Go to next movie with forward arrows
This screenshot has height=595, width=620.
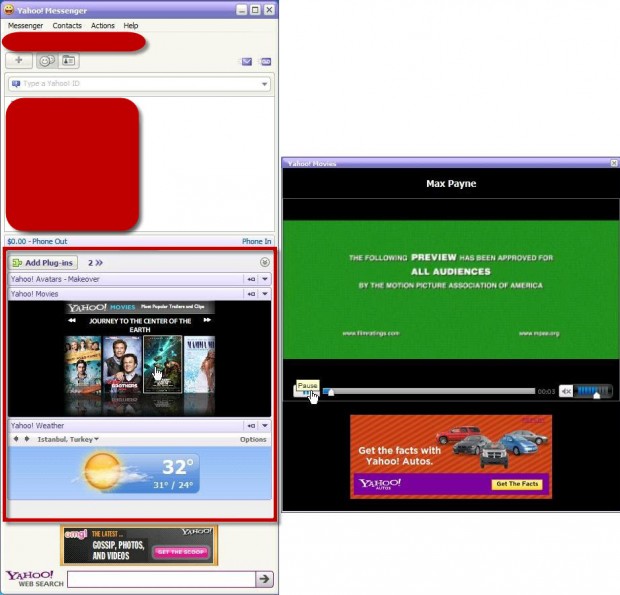click(x=207, y=320)
